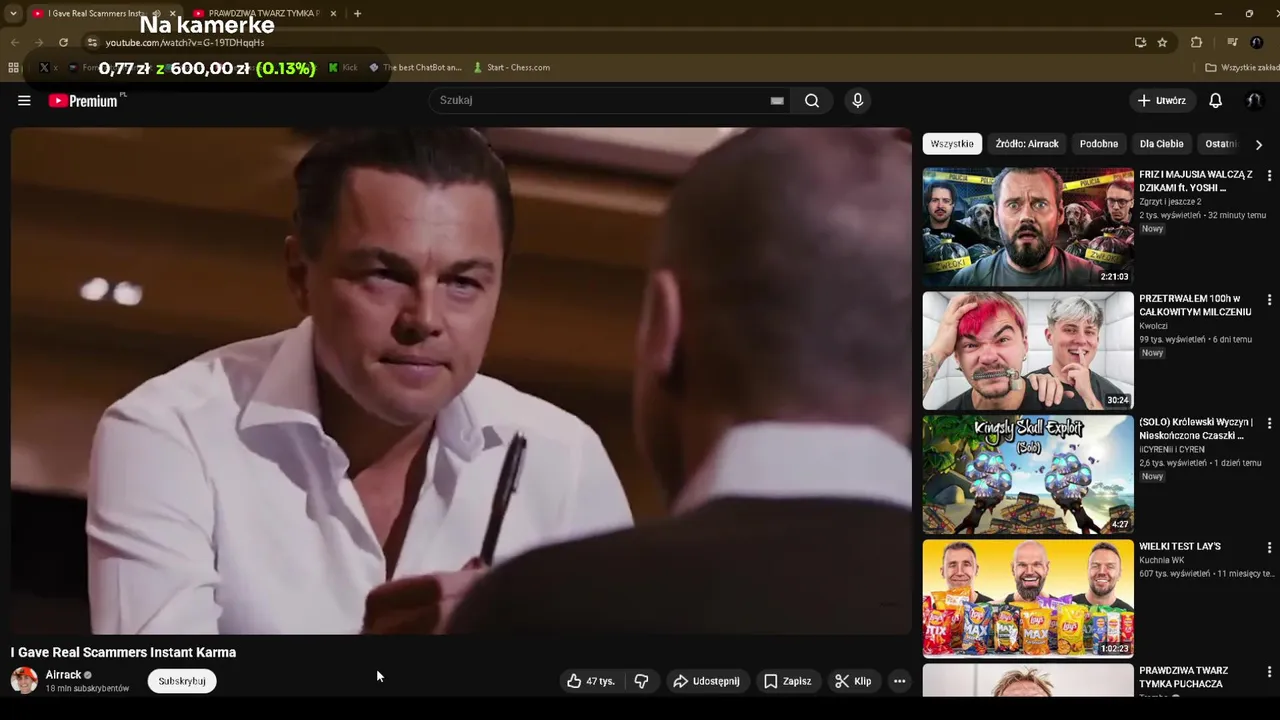
Task: Select the Źródło: Airrack filter chip
Action: point(1026,144)
